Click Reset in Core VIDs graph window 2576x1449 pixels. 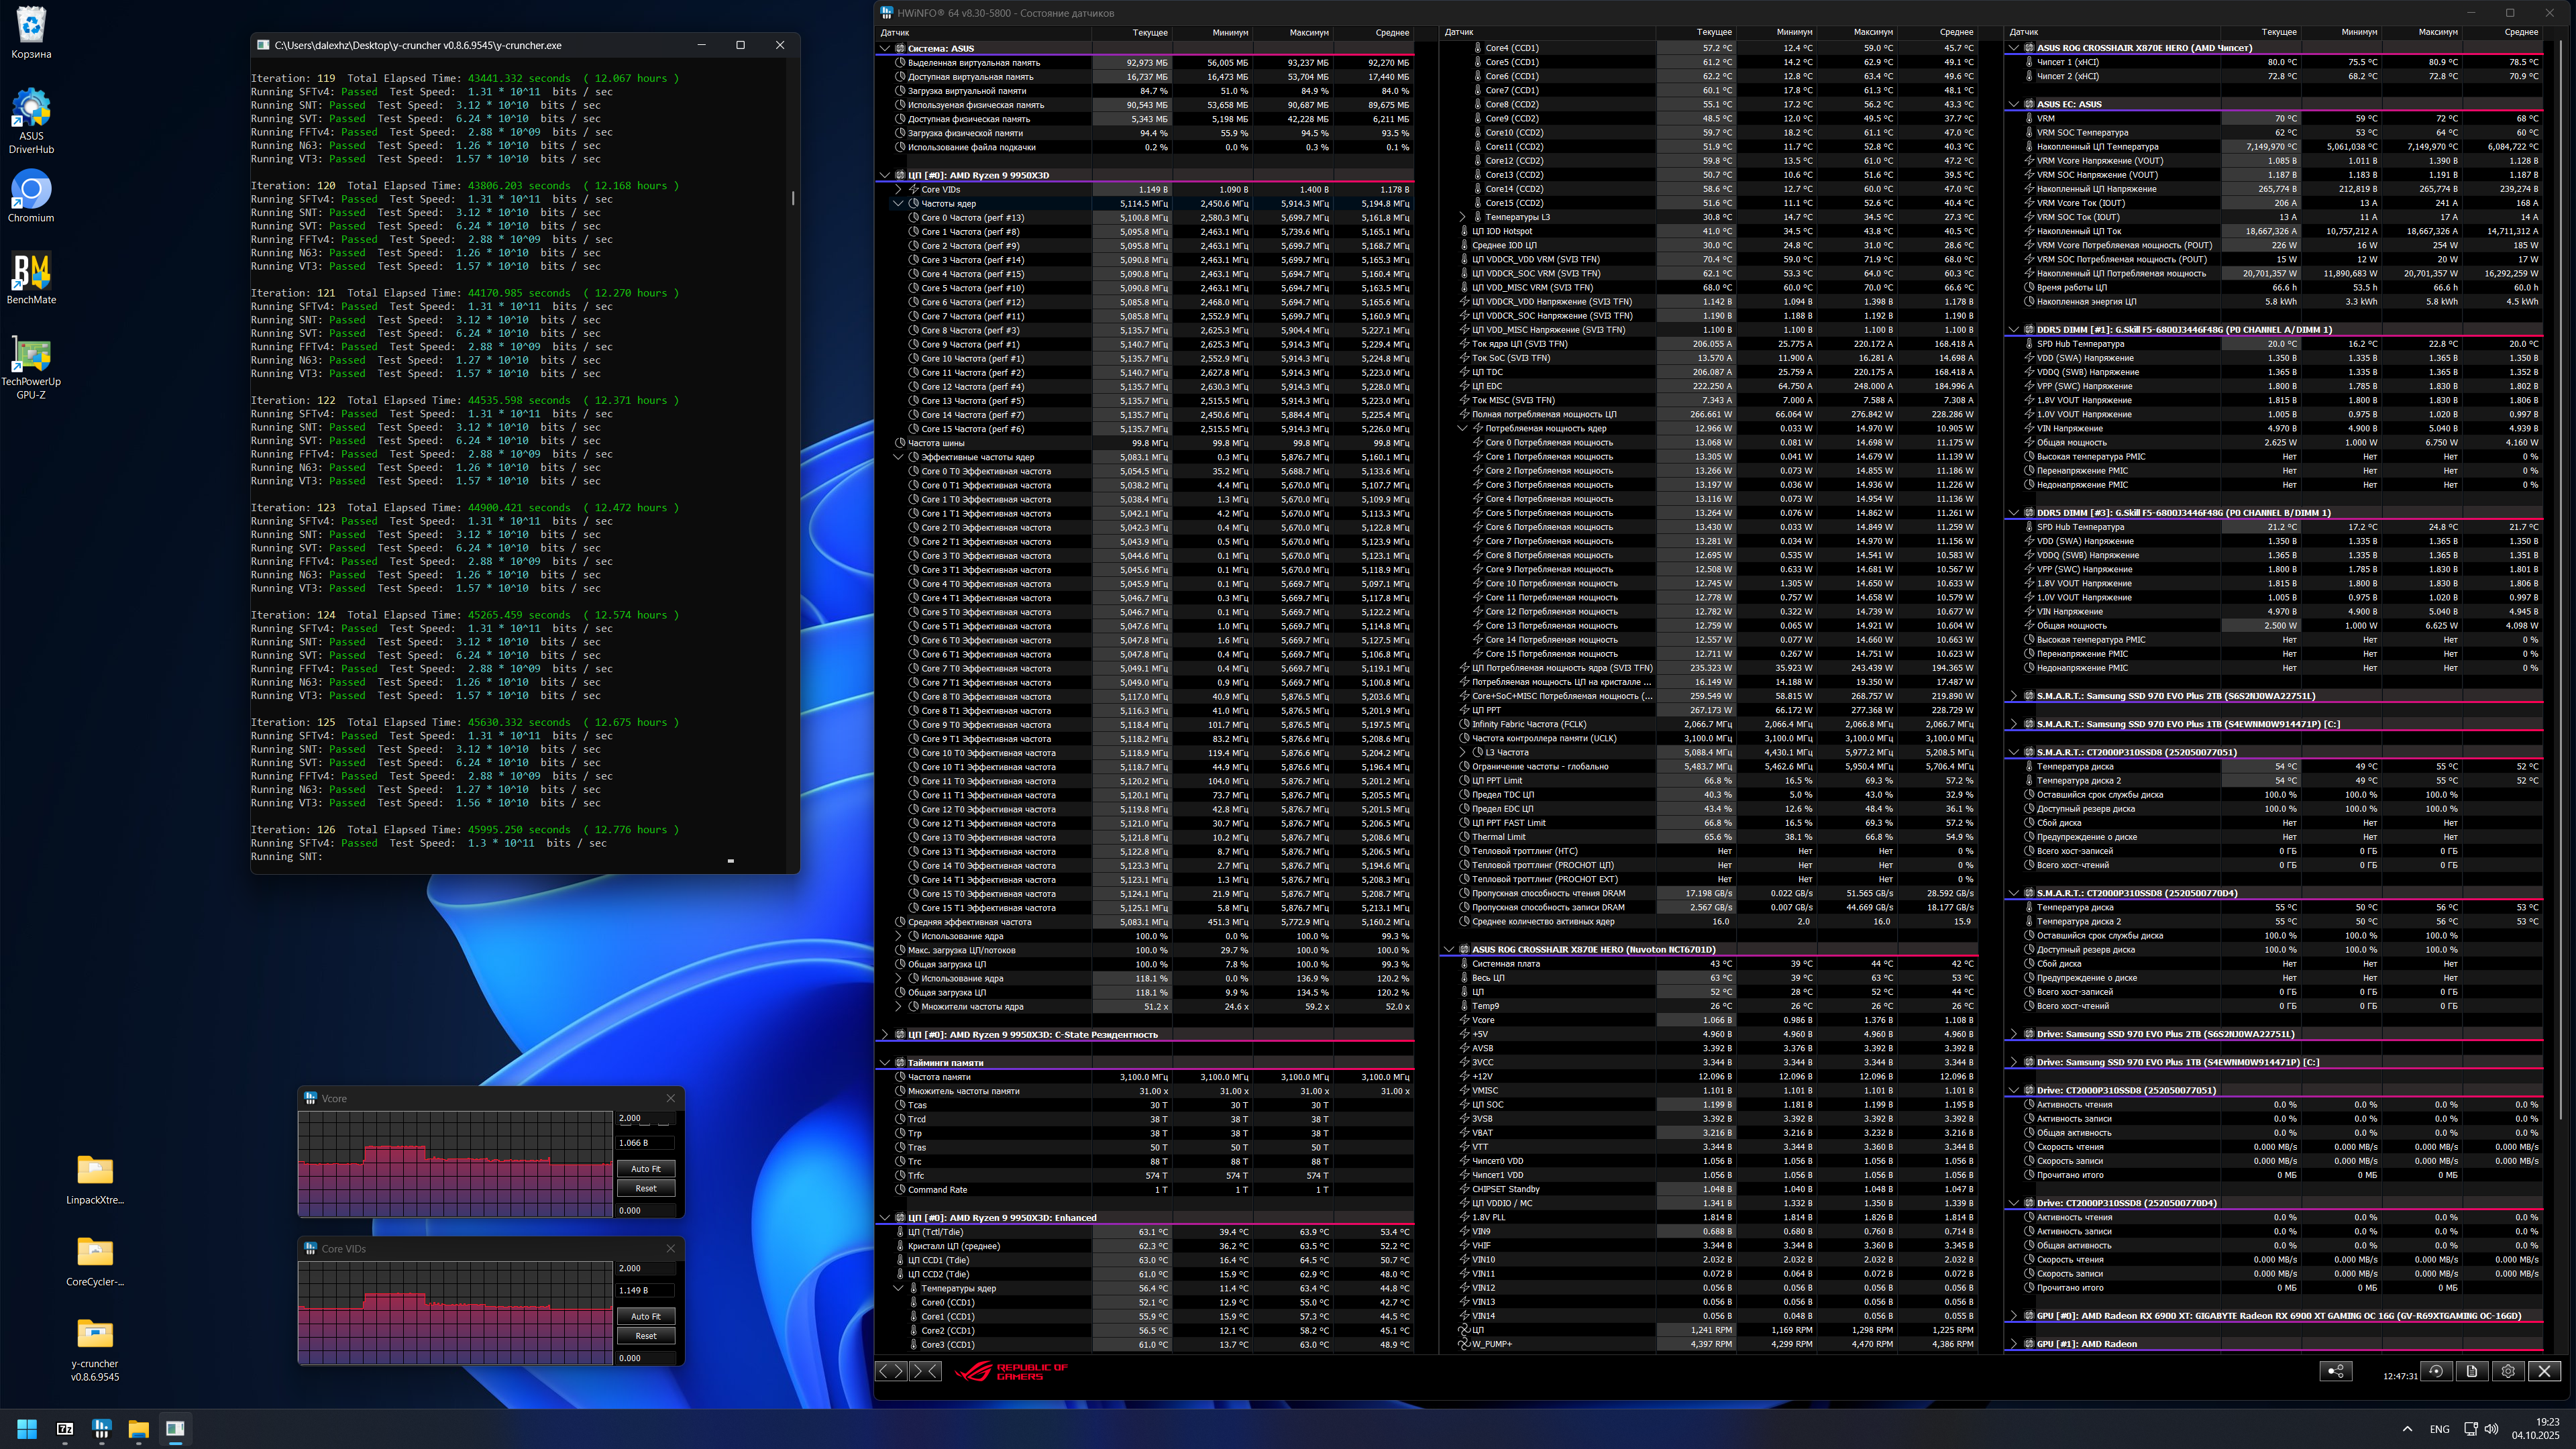(x=645, y=1336)
